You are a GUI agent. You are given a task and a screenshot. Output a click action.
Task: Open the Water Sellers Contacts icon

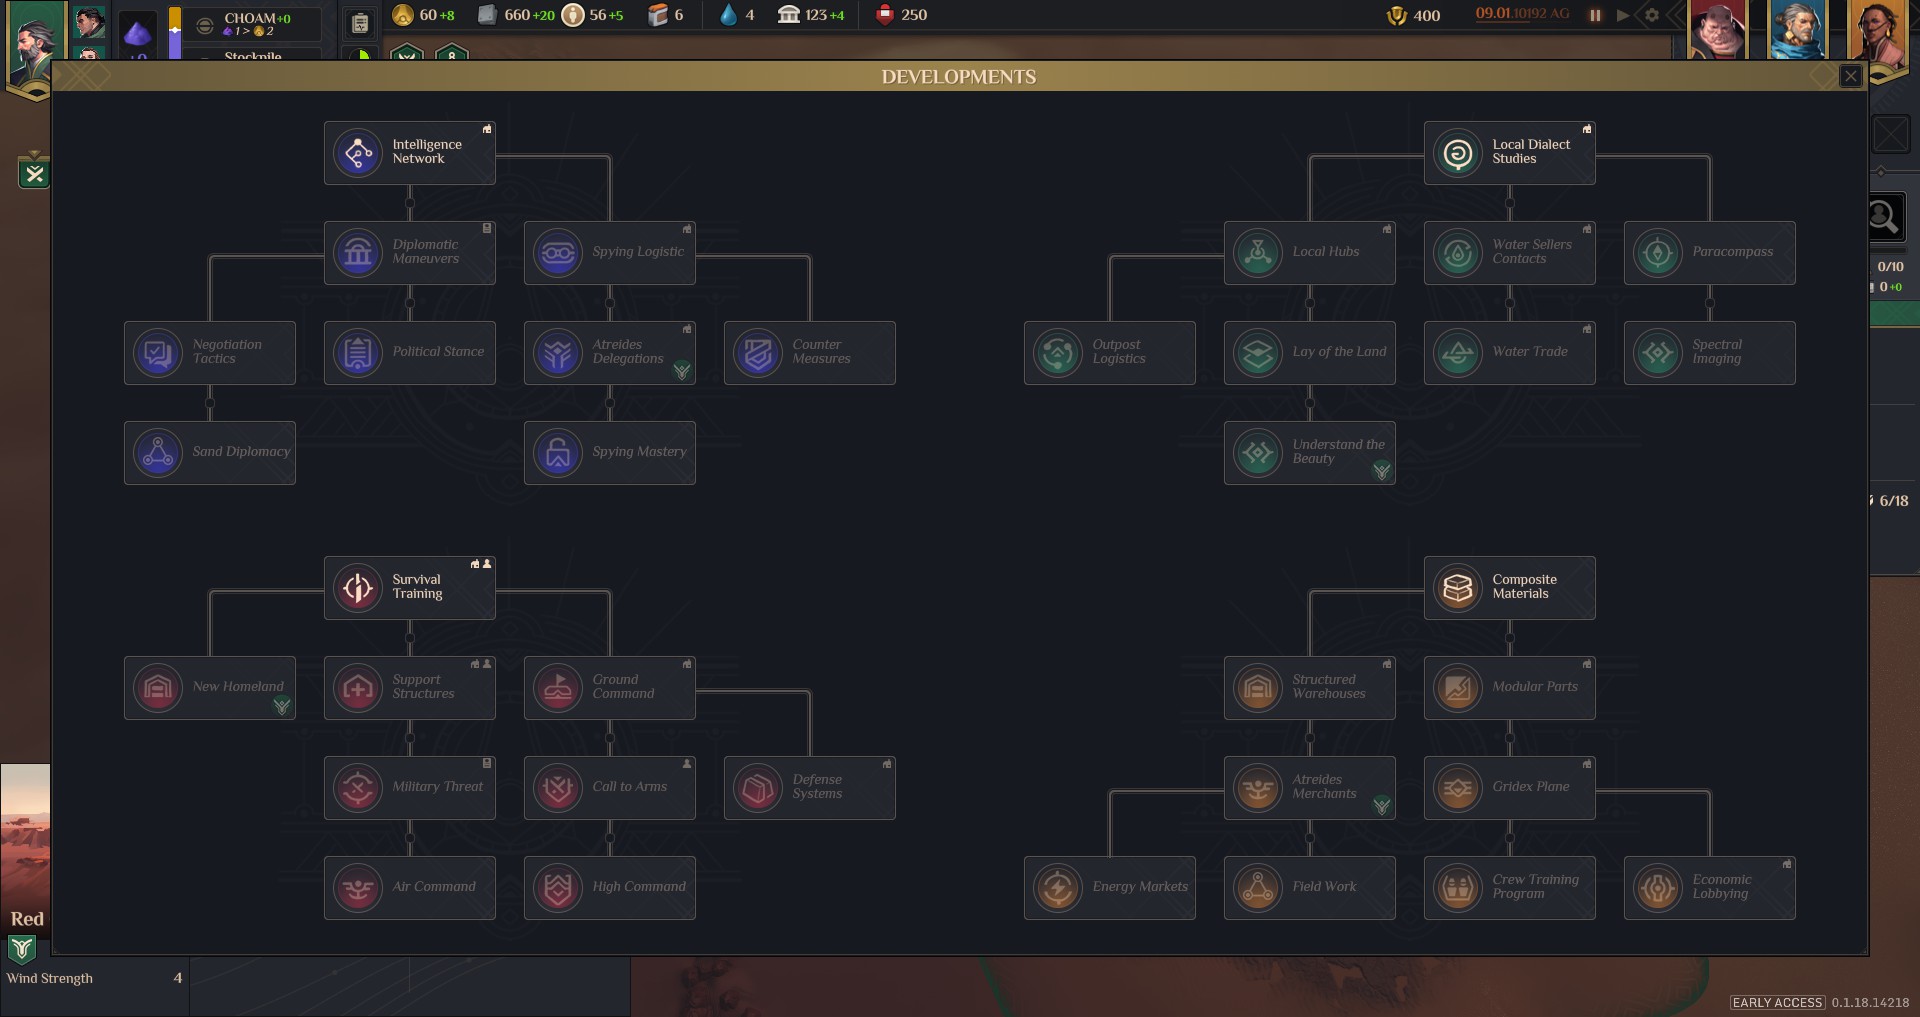[1458, 253]
